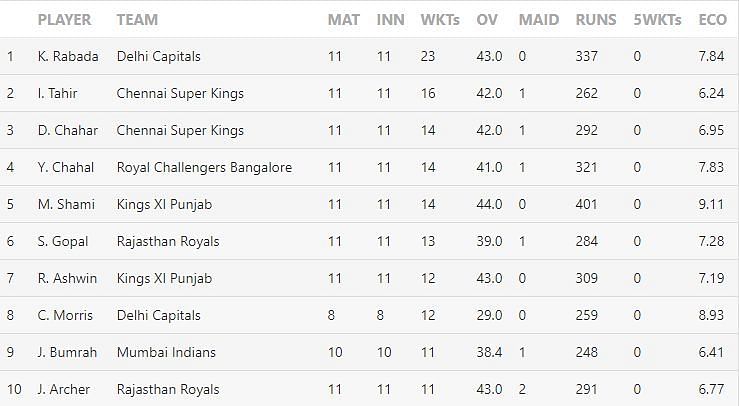Select M. Shami in the table

[x=65, y=204]
